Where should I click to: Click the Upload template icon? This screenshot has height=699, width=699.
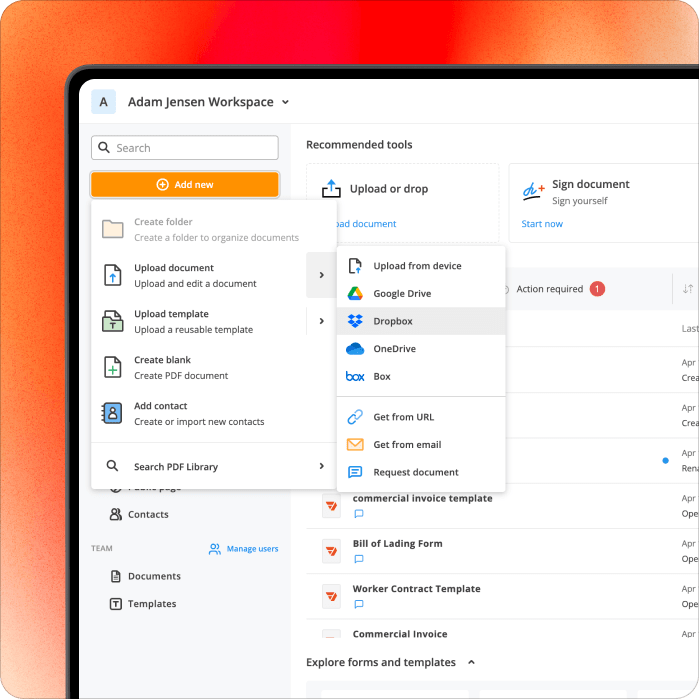(112, 321)
